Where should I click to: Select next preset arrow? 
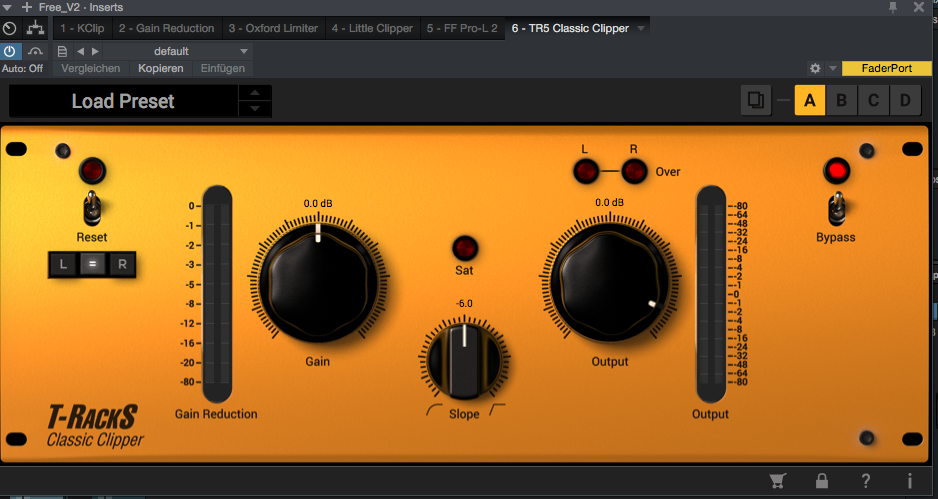(95, 51)
